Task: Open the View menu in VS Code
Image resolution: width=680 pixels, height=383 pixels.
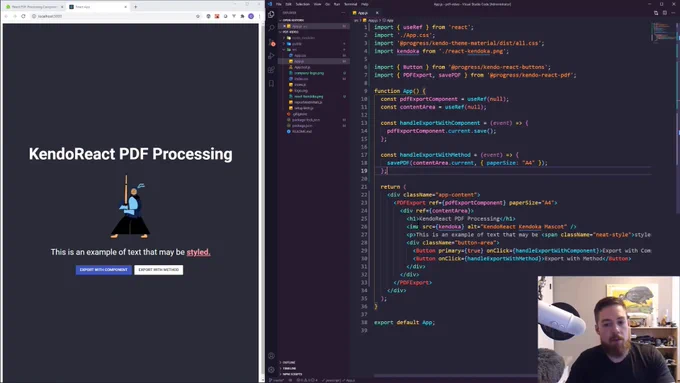Action: [x=317, y=4]
